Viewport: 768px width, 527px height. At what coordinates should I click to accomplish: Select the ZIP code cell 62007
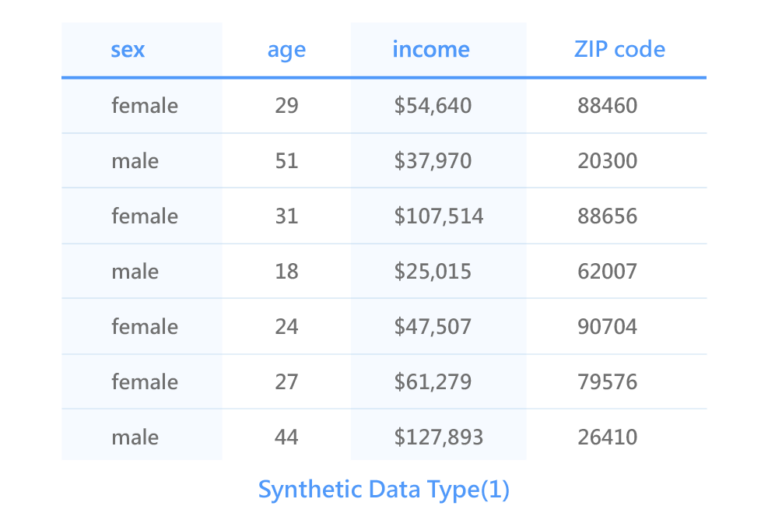(607, 271)
